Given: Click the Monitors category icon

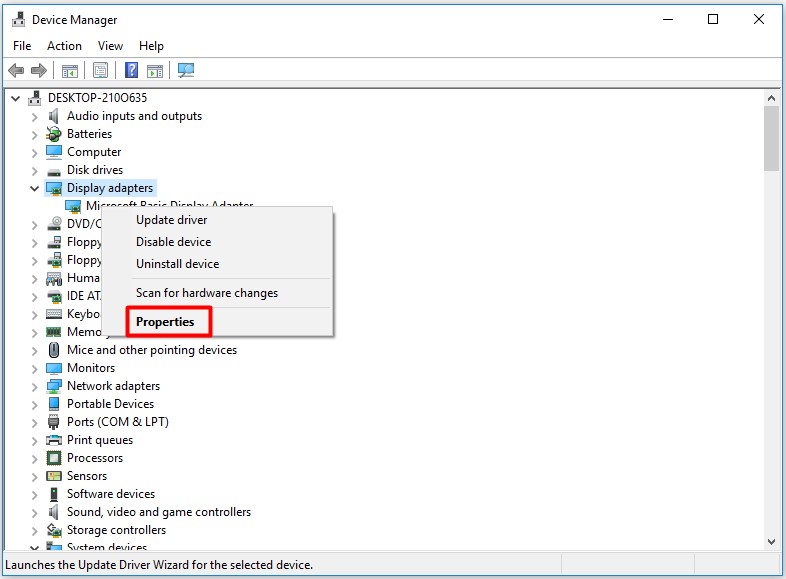Looking at the screenshot, I should click(x=54, y=368).
